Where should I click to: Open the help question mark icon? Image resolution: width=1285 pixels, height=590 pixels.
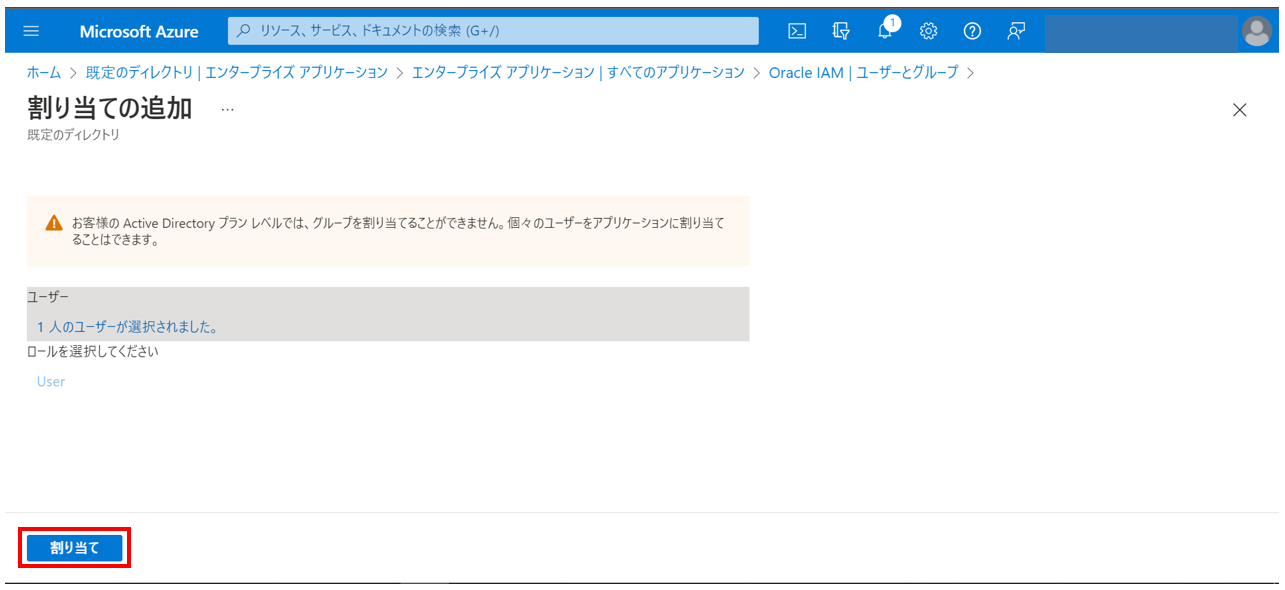[972, 31]
